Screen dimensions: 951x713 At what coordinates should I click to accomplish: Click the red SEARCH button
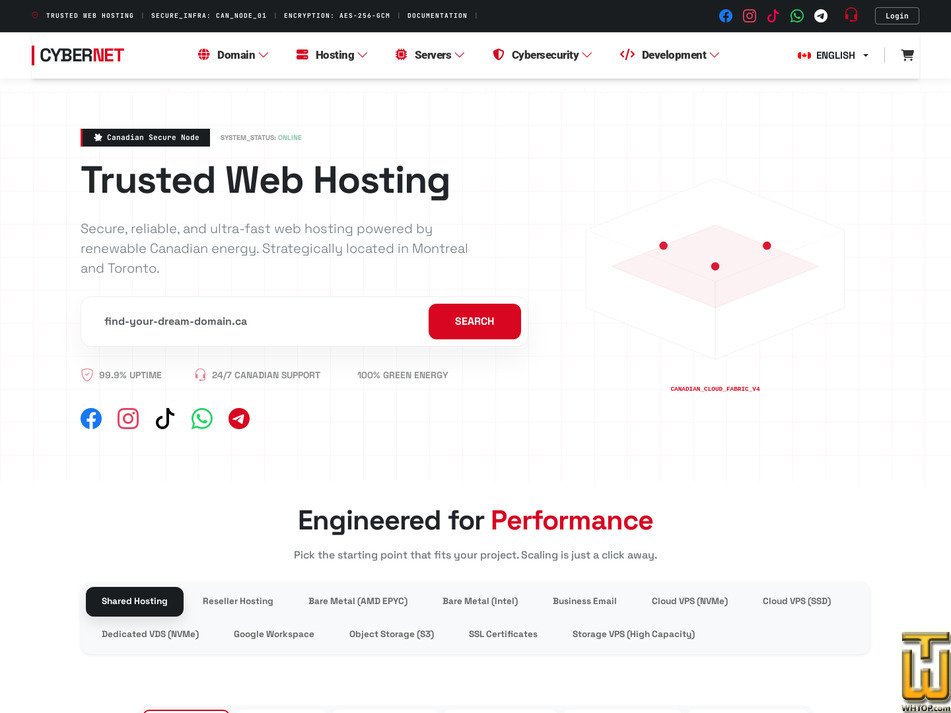(x=474, y=321)
